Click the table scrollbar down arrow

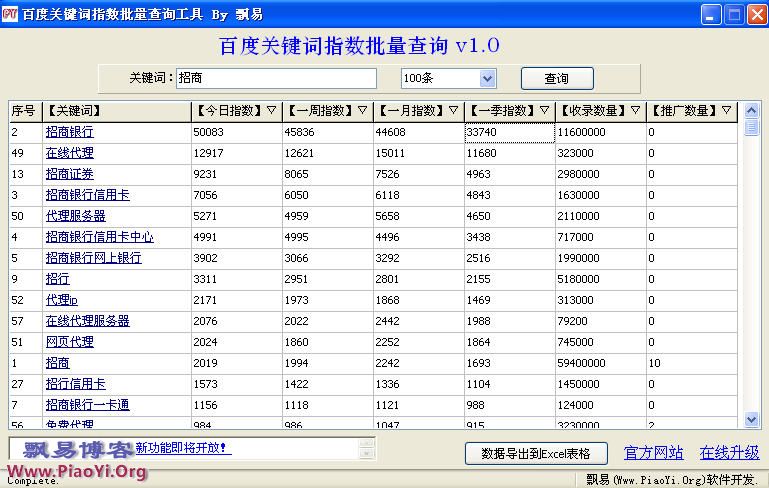(x=752, y=420)
